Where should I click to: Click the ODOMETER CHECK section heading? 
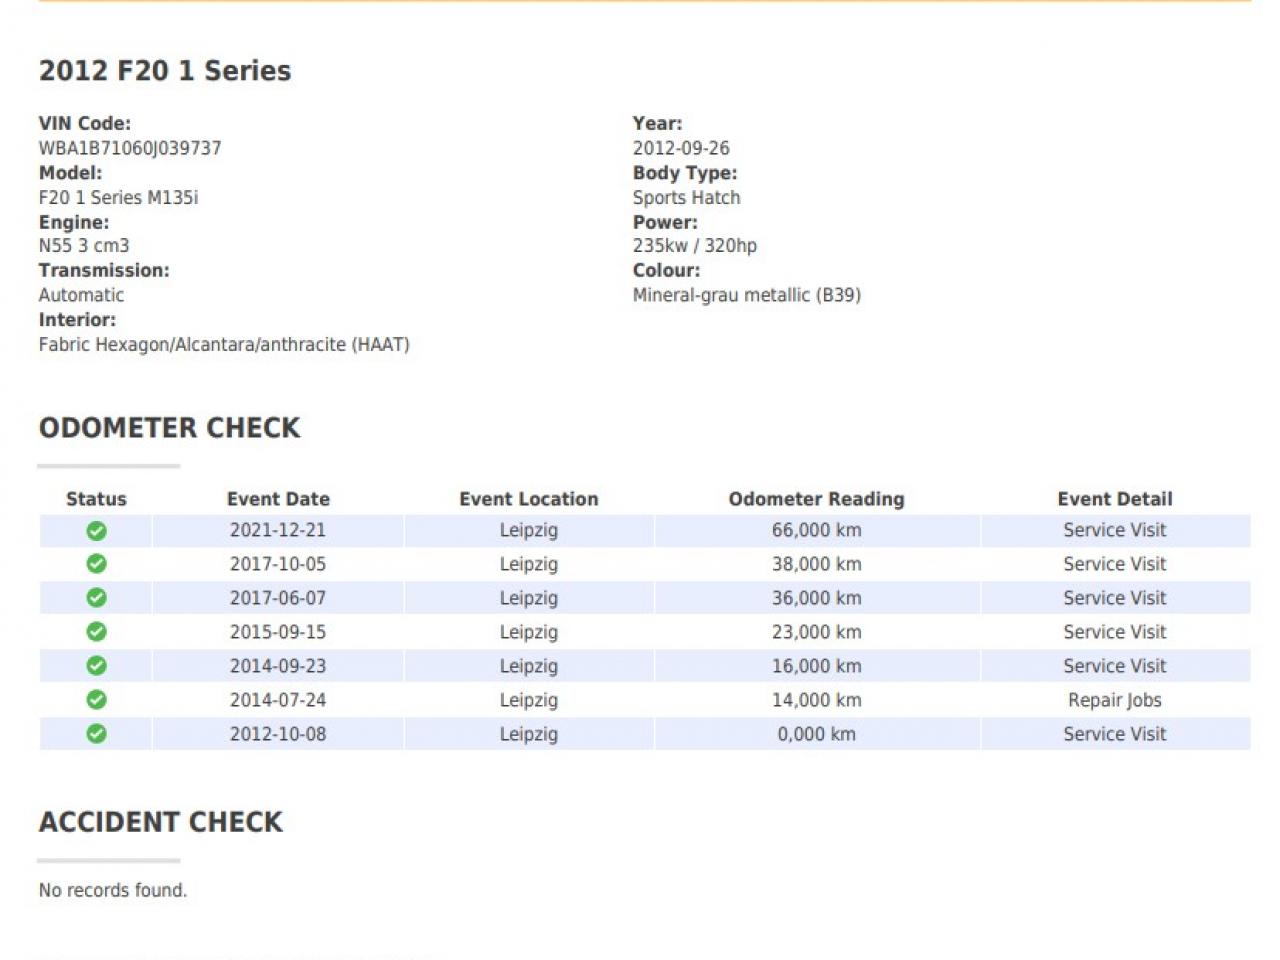pos(169,428)
